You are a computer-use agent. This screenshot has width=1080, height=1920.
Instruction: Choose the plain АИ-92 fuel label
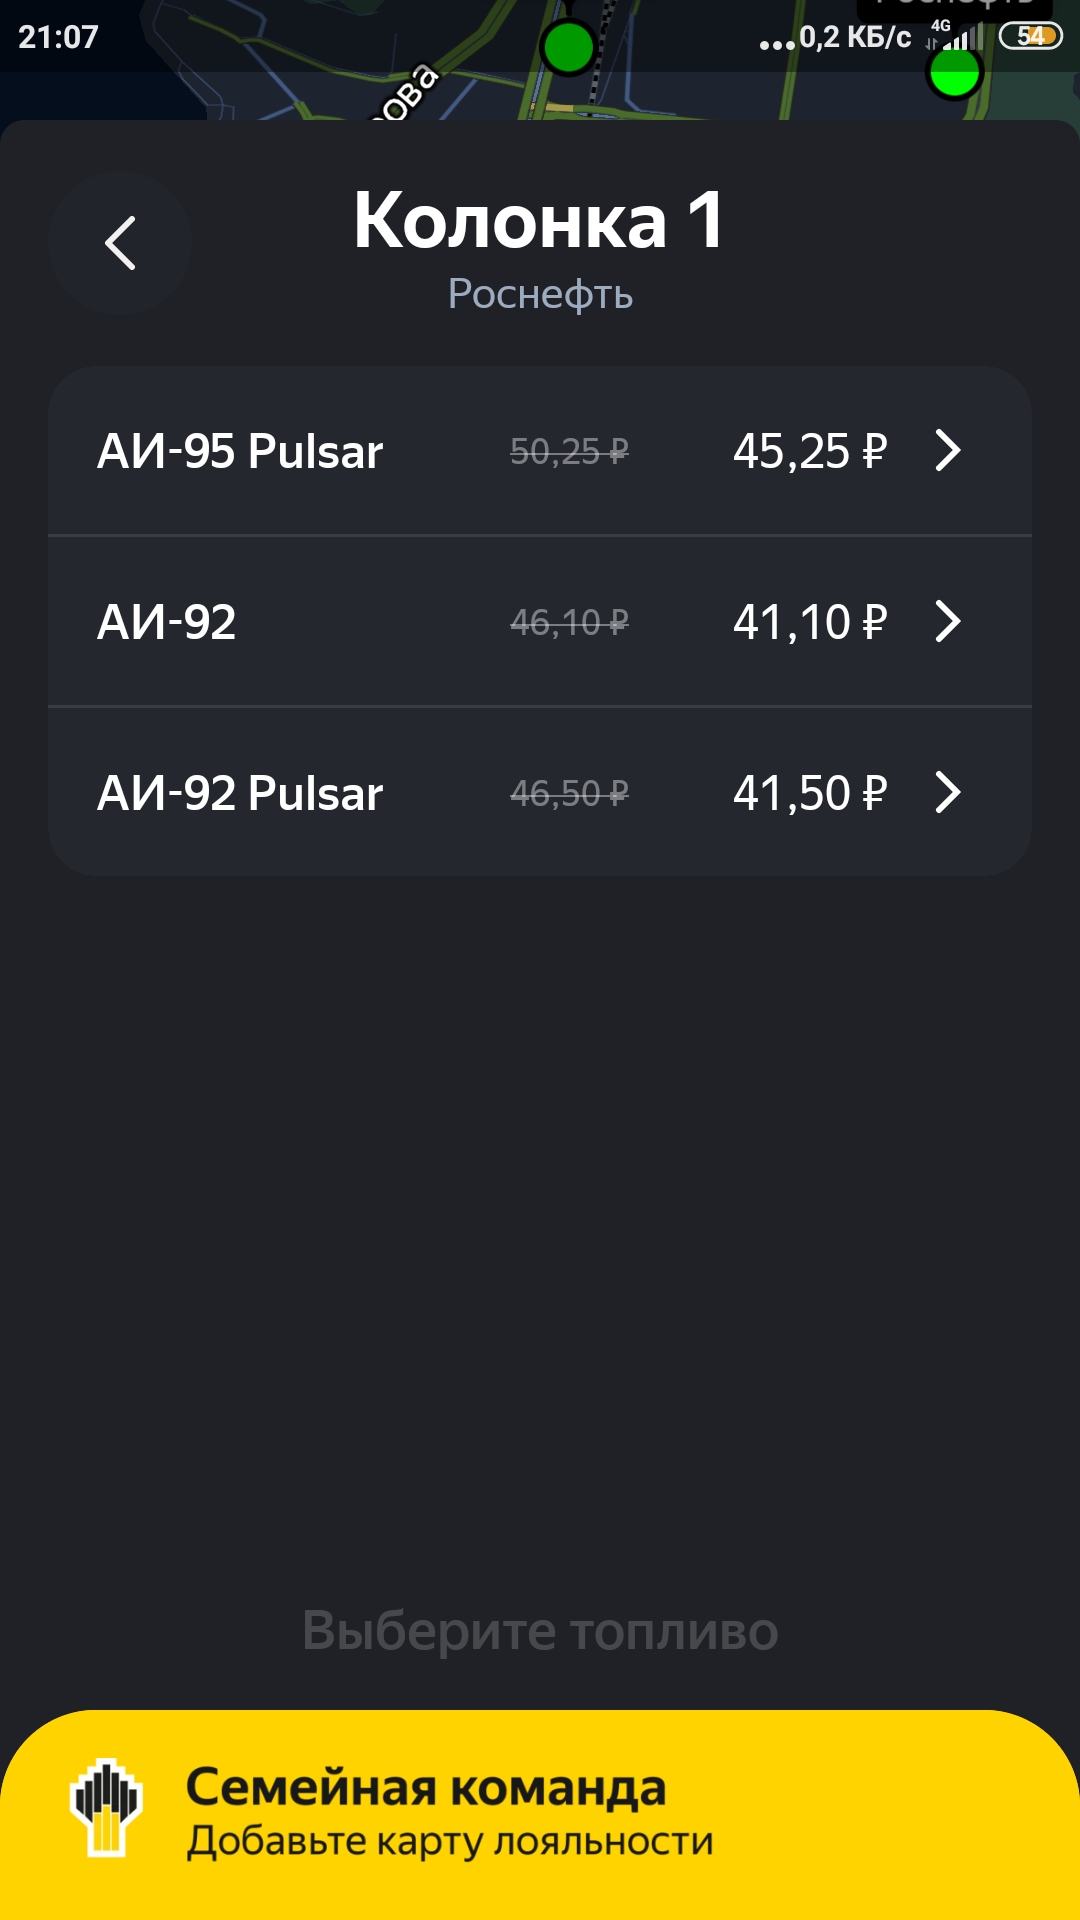click(x=167, y=622)
